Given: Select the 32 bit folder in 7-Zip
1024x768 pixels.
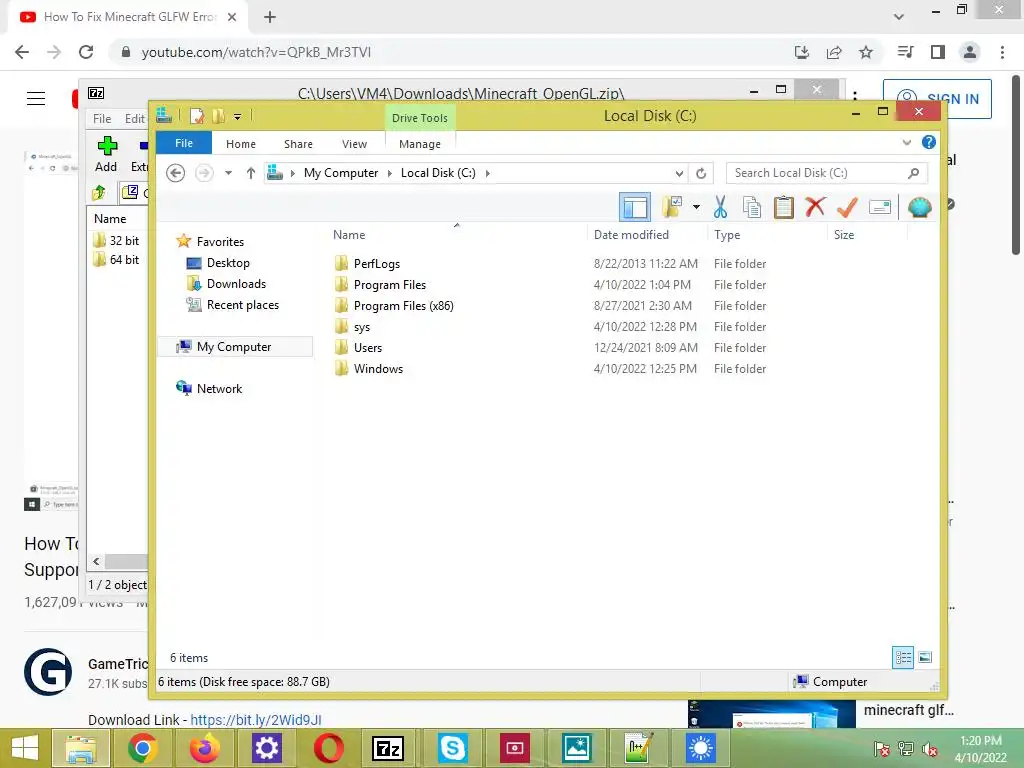Looking at the screenshot, I should tap(116, 240).
